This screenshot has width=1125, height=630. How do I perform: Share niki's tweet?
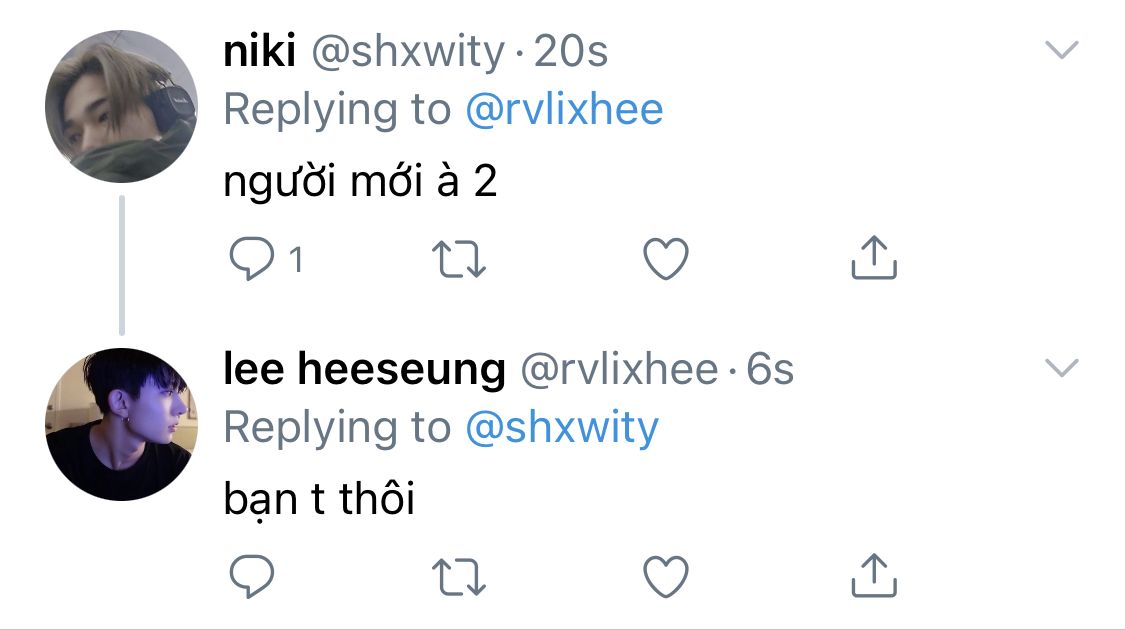point(873,258)
